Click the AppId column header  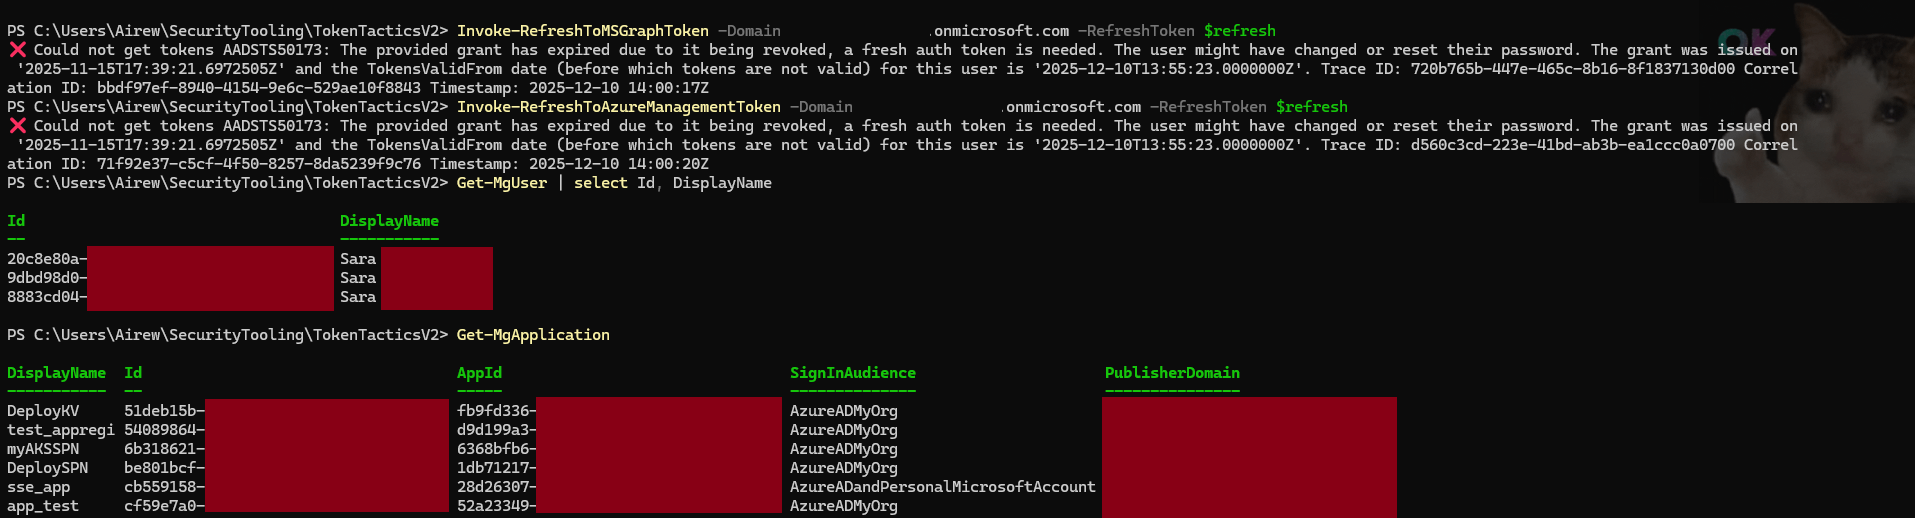(x=479, y=373)
